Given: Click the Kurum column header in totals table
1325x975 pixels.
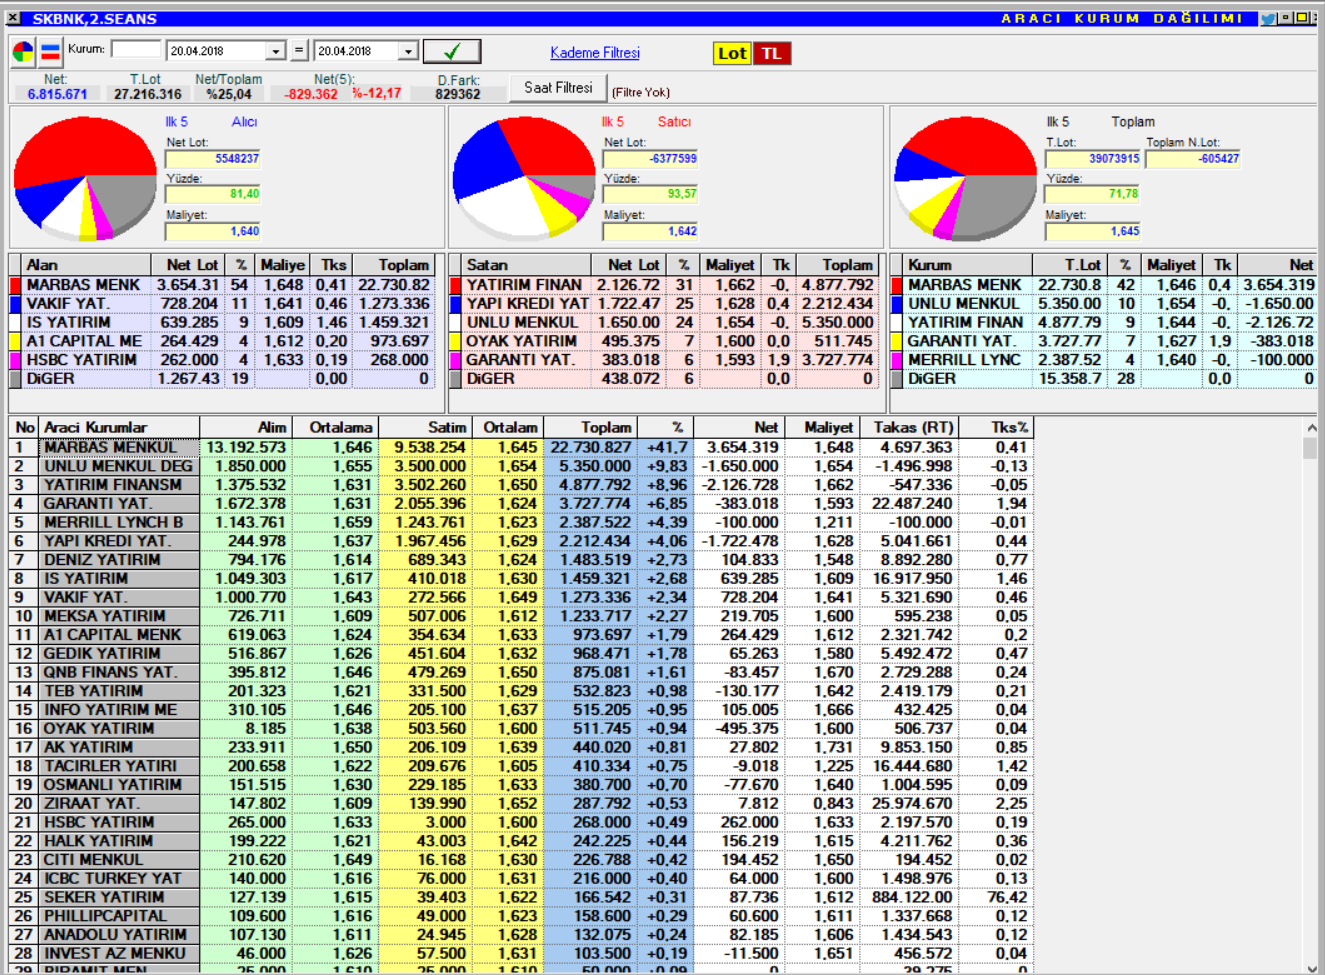Looking at the screenshot, I should [x=966, y=265].
